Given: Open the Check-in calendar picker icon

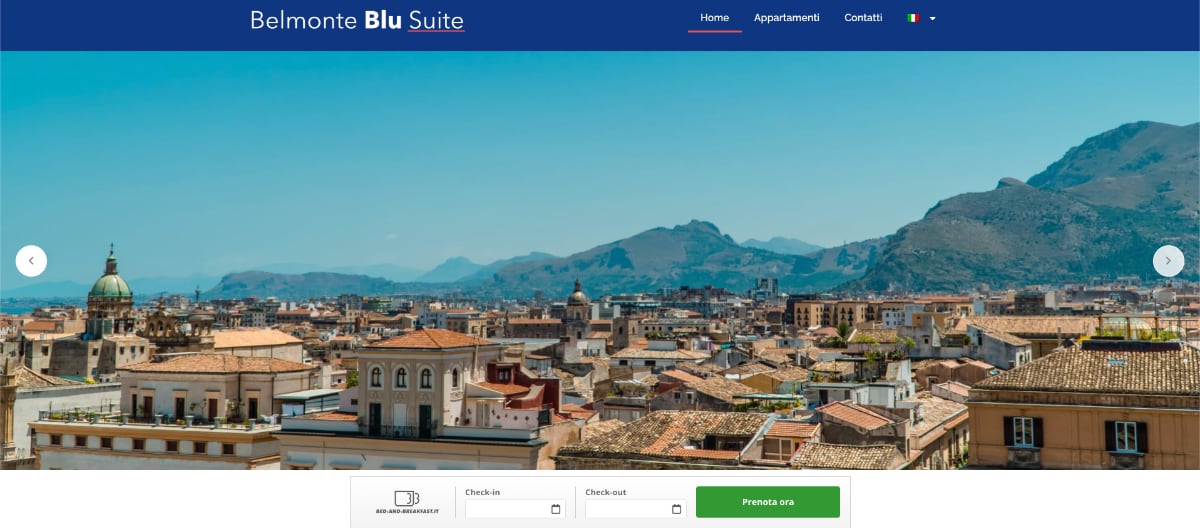Looking at the screenshot, I should pyautogui.click(x=556, y=509).
